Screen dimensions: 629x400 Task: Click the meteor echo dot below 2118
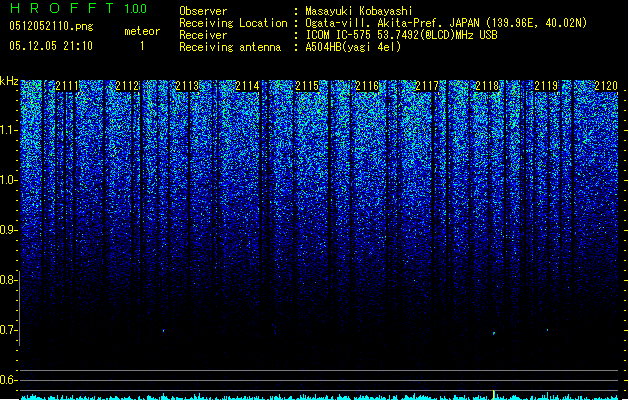pos(494,333)
